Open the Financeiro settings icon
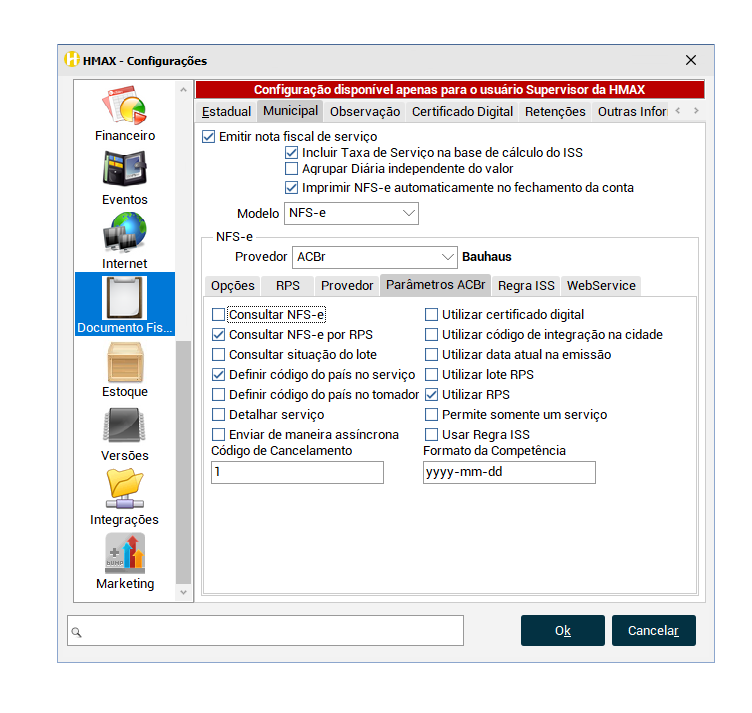Screen dimensions: 752x713 [x=125, y=105]
